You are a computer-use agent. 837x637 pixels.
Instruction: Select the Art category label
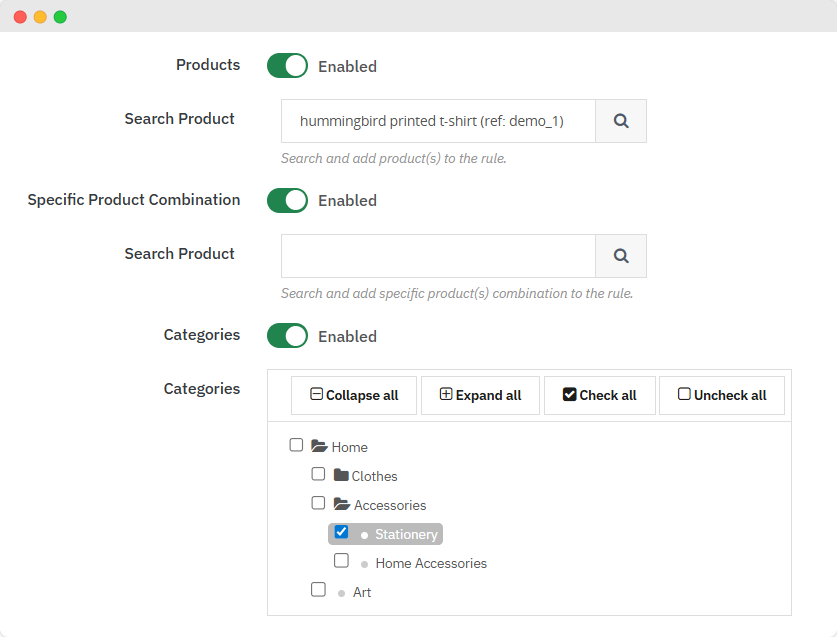pyautogui.click(x=362, y=593)
